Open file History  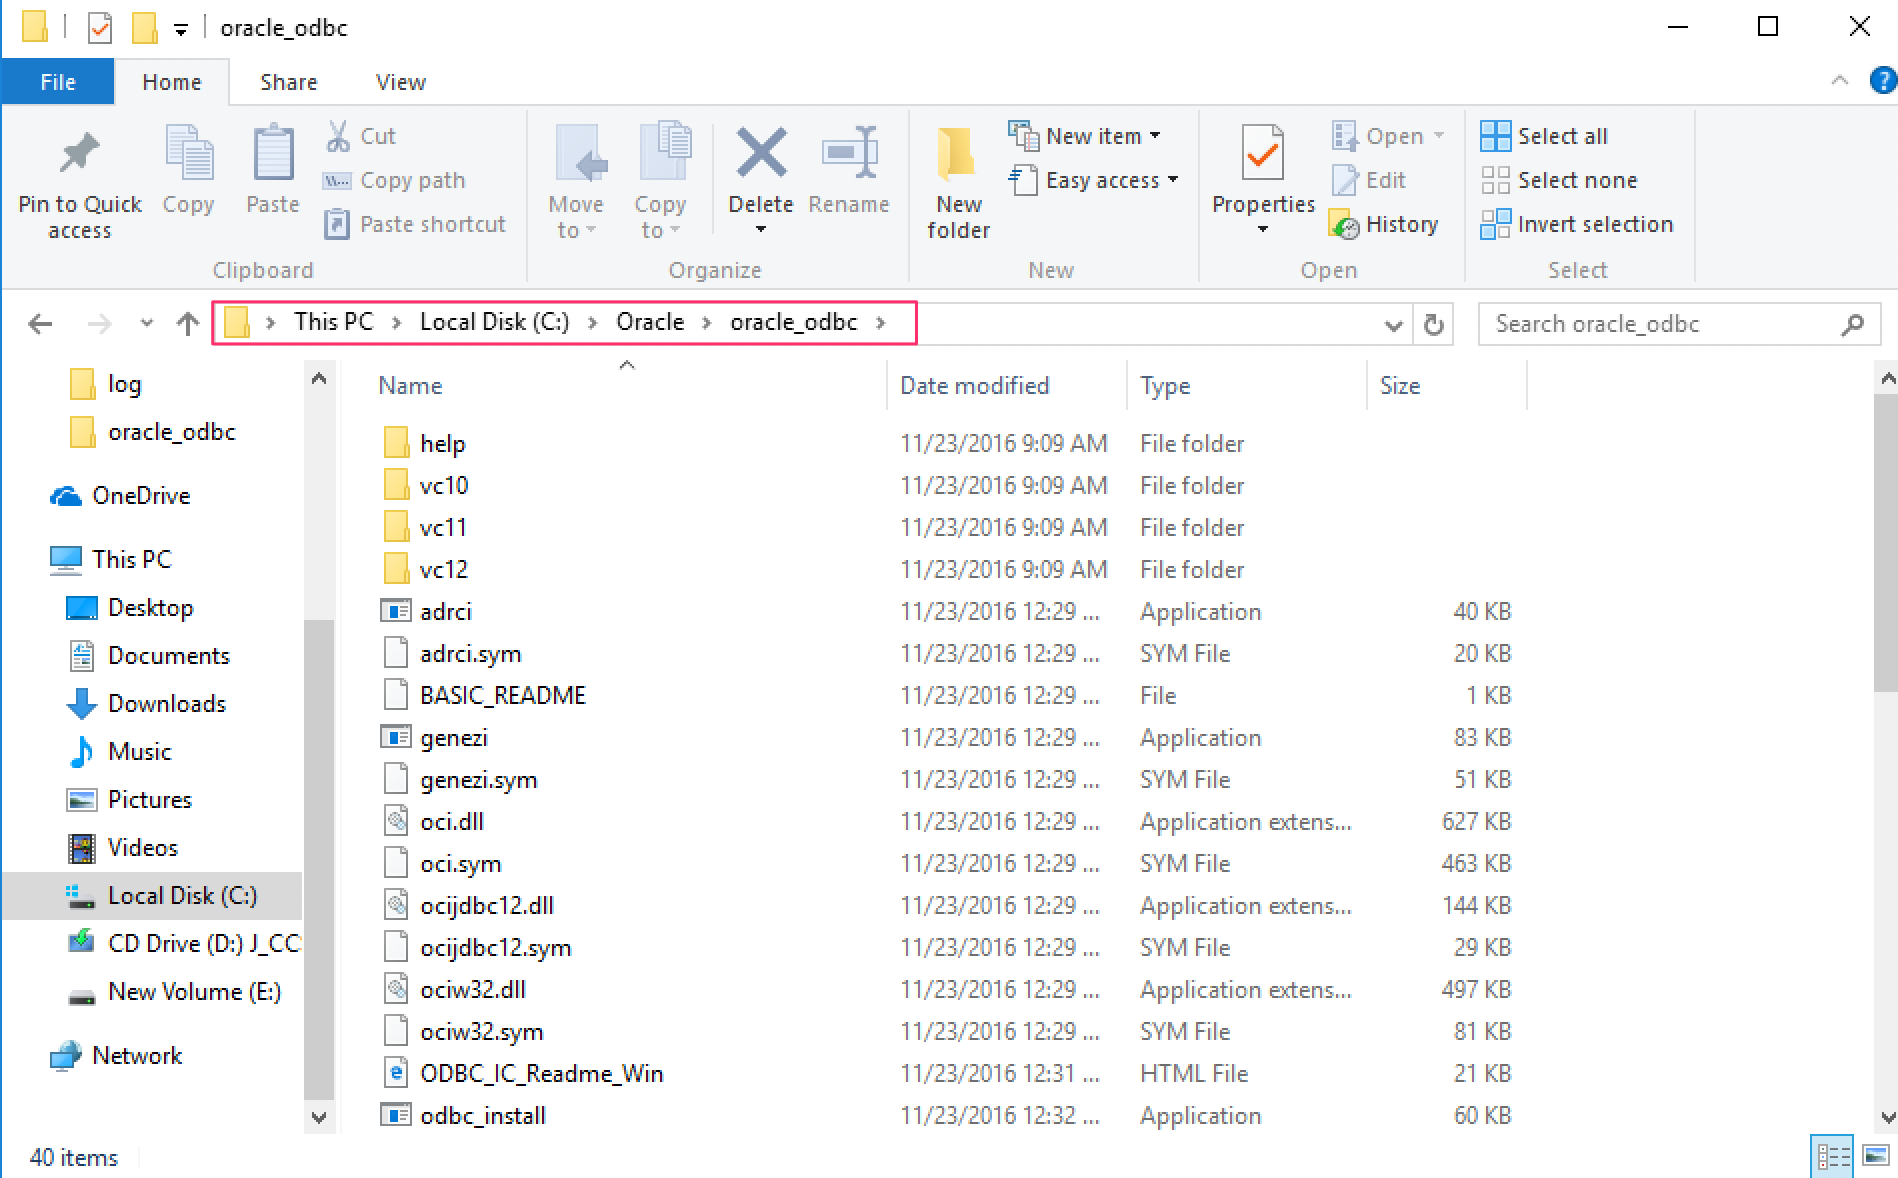tap(1384, 224)
